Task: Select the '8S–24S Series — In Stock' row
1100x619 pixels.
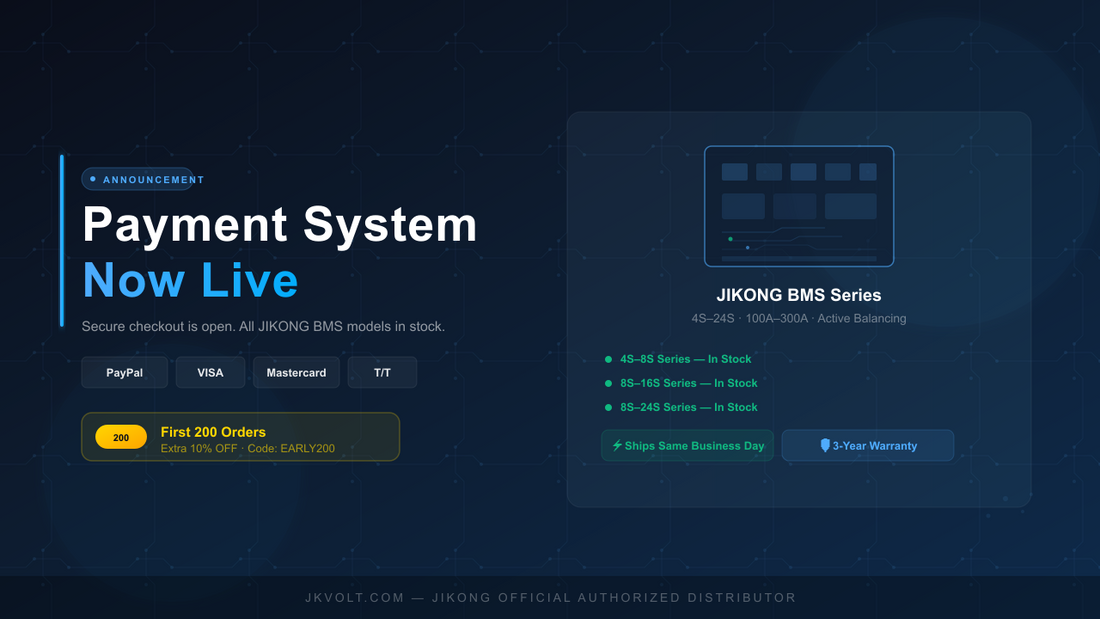Action: coord(680,407)
